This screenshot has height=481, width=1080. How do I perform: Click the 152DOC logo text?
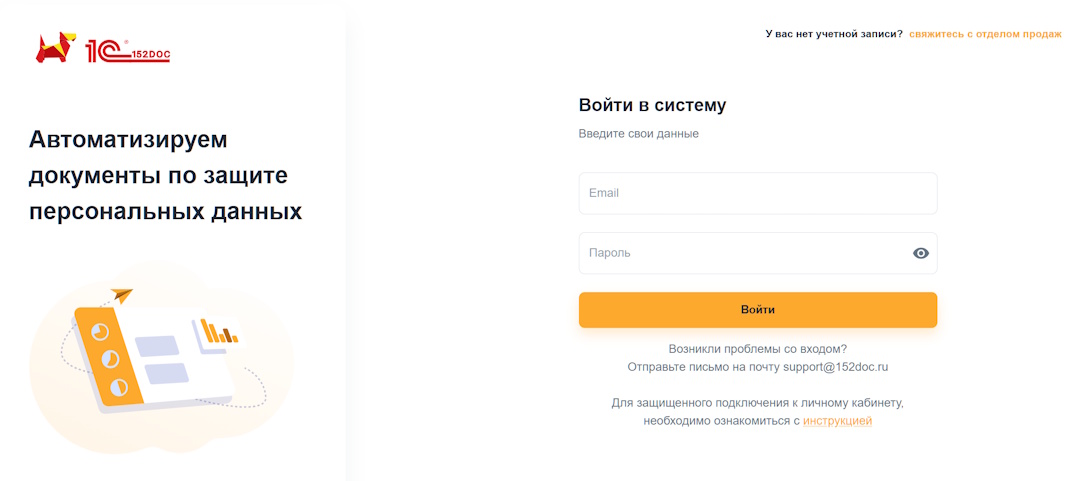pos(150,56)
